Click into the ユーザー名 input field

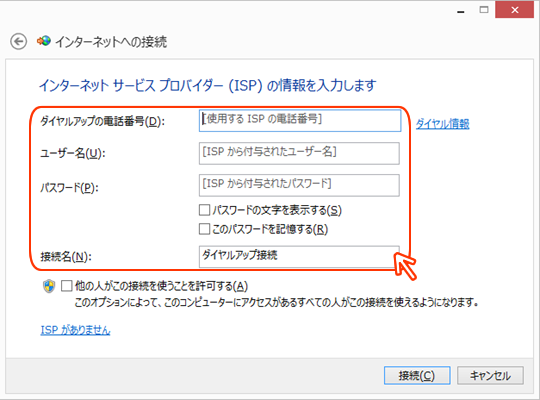point(299,153)
